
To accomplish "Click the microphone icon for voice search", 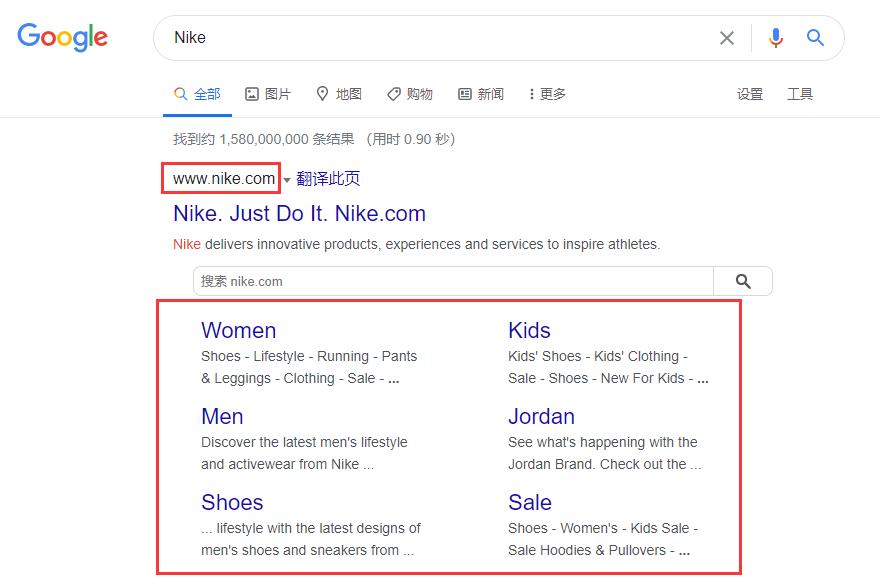I will pyautogui.click(x=775, y=37).
